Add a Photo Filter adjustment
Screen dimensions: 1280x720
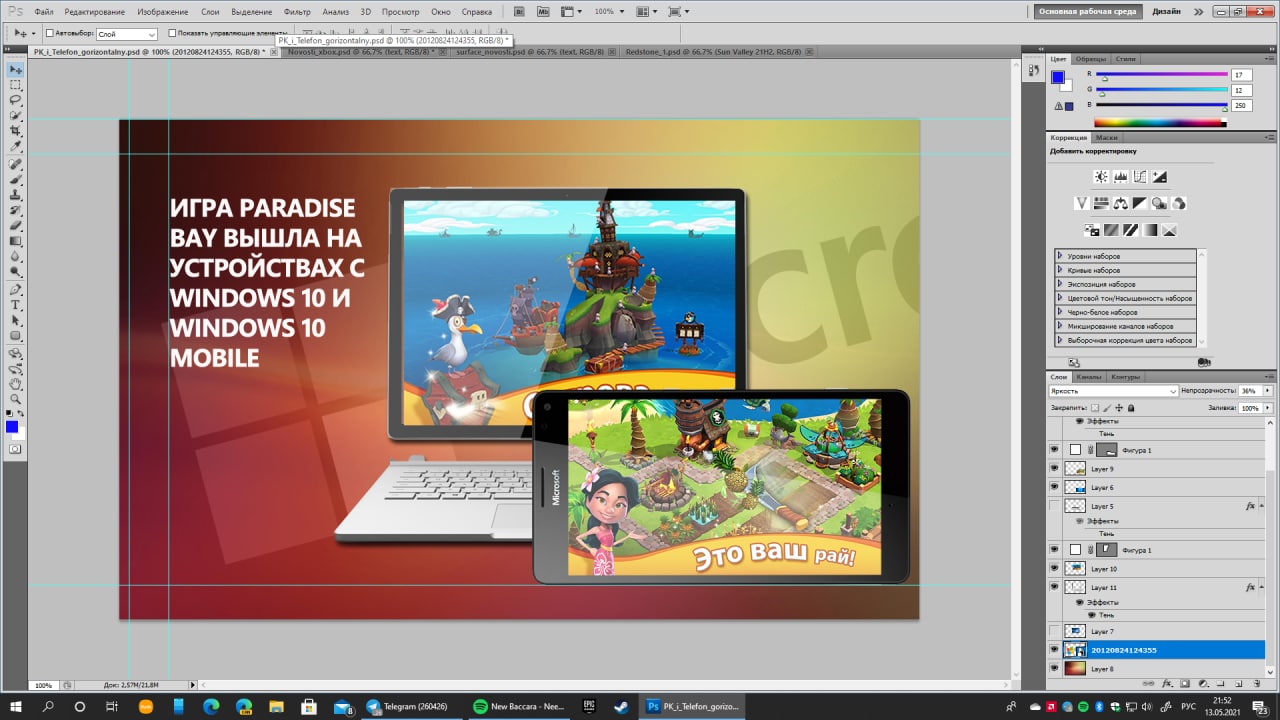tap(1159, 203)
